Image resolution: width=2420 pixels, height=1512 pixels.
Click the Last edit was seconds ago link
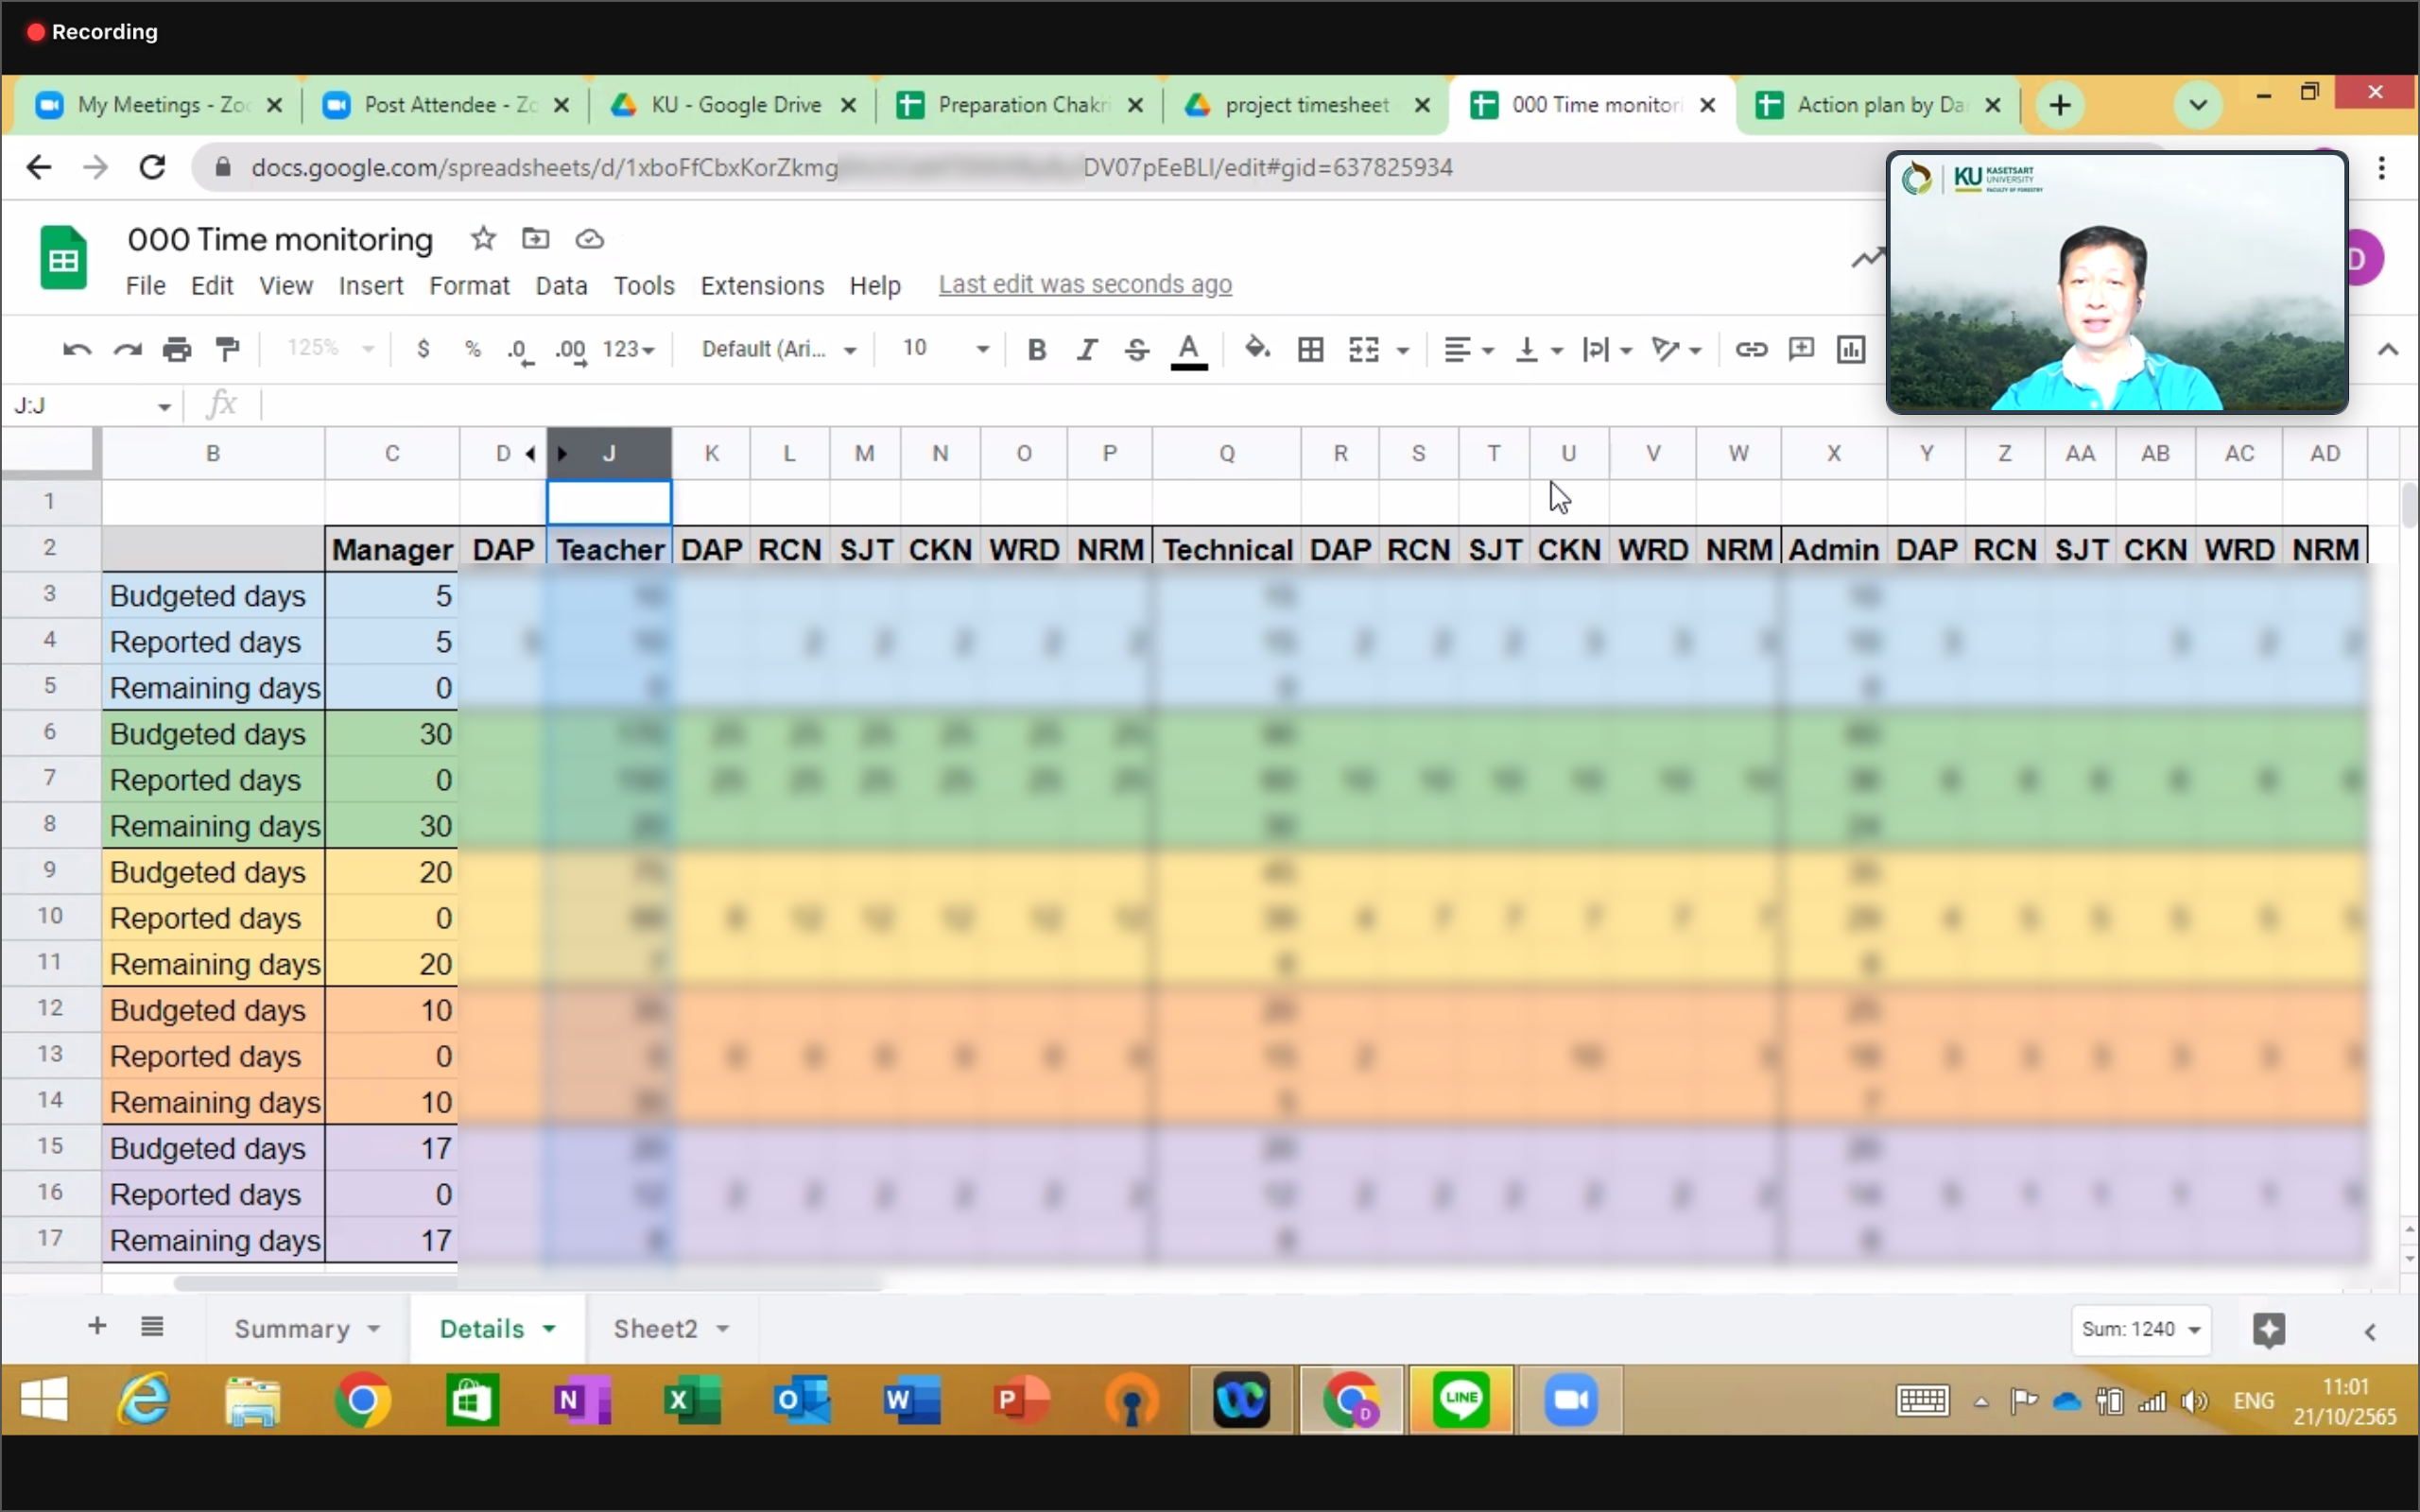[1085, 285]
